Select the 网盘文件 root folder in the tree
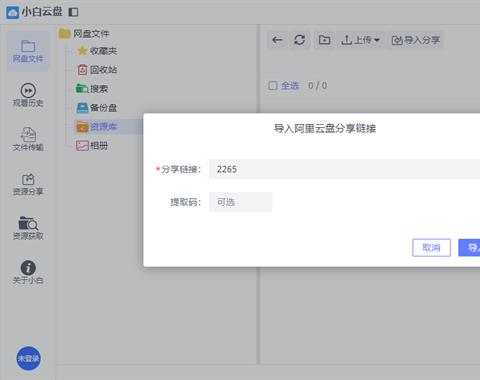Viewport: 480px width, 380px height. (84, 33)
